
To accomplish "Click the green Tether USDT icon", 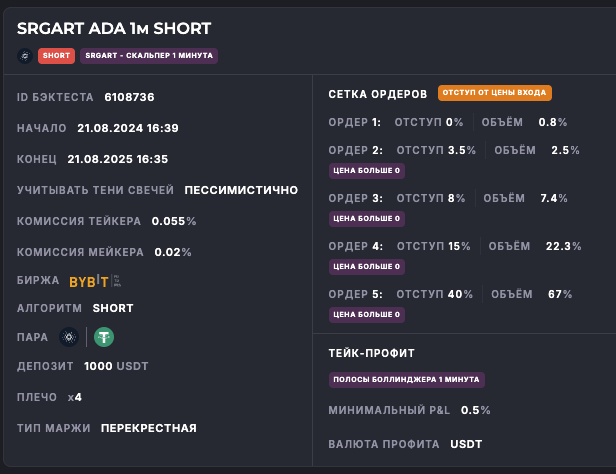I will 104,337.
